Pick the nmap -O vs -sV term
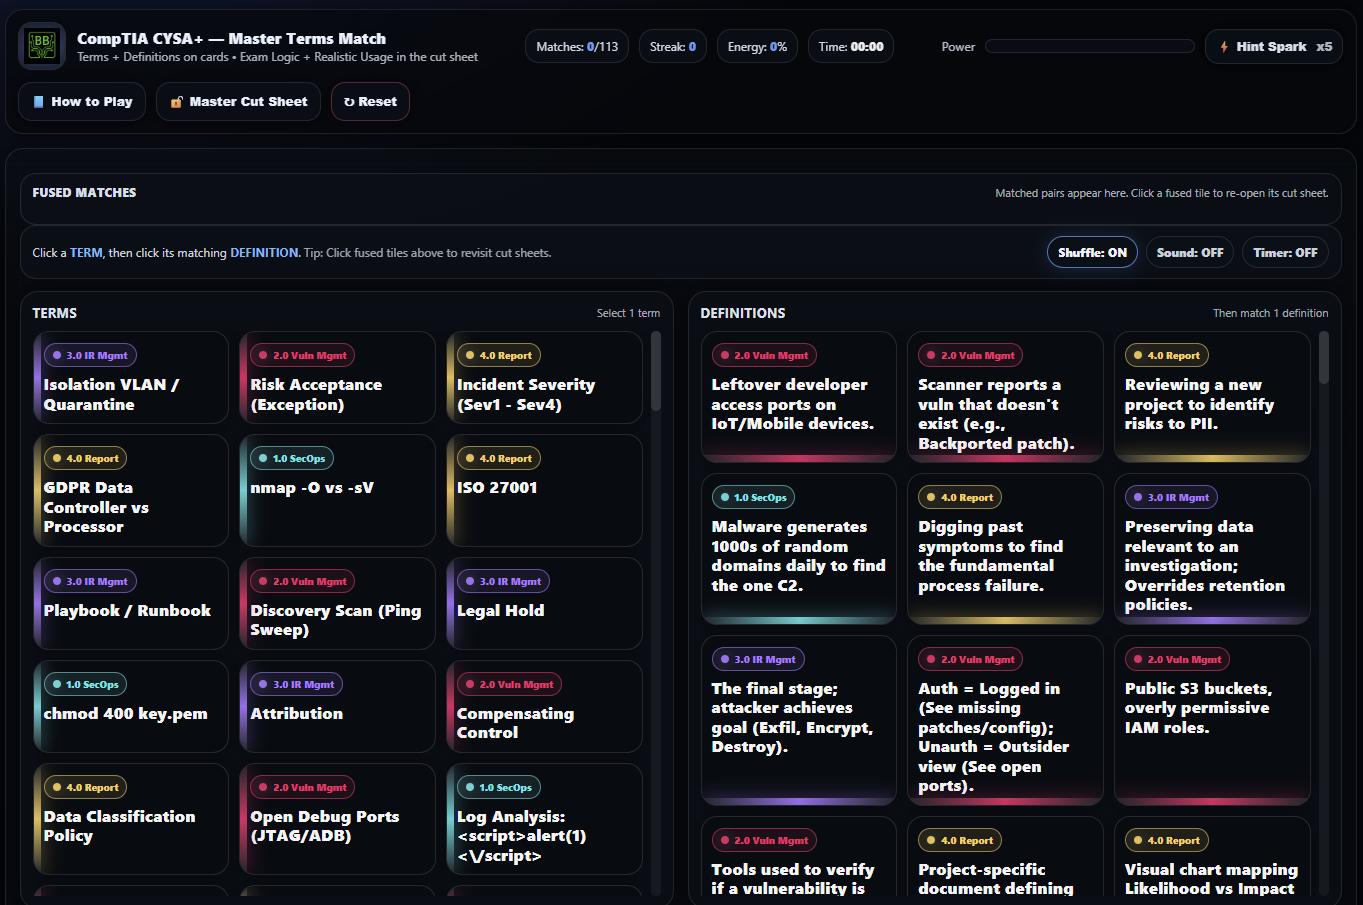Image resolution: width=1363 pixels, height=905 pixels. tap(337, 490)
